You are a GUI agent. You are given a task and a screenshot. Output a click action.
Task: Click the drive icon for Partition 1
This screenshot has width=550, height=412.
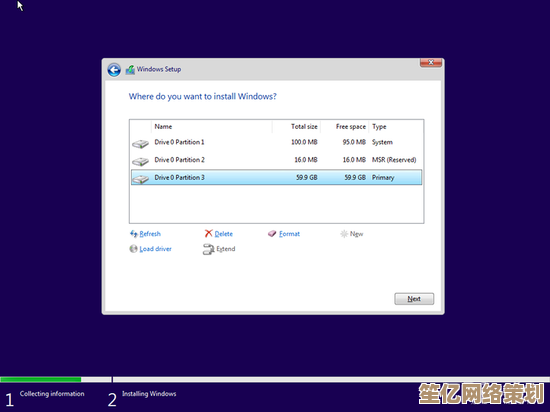tap(140, 143)
